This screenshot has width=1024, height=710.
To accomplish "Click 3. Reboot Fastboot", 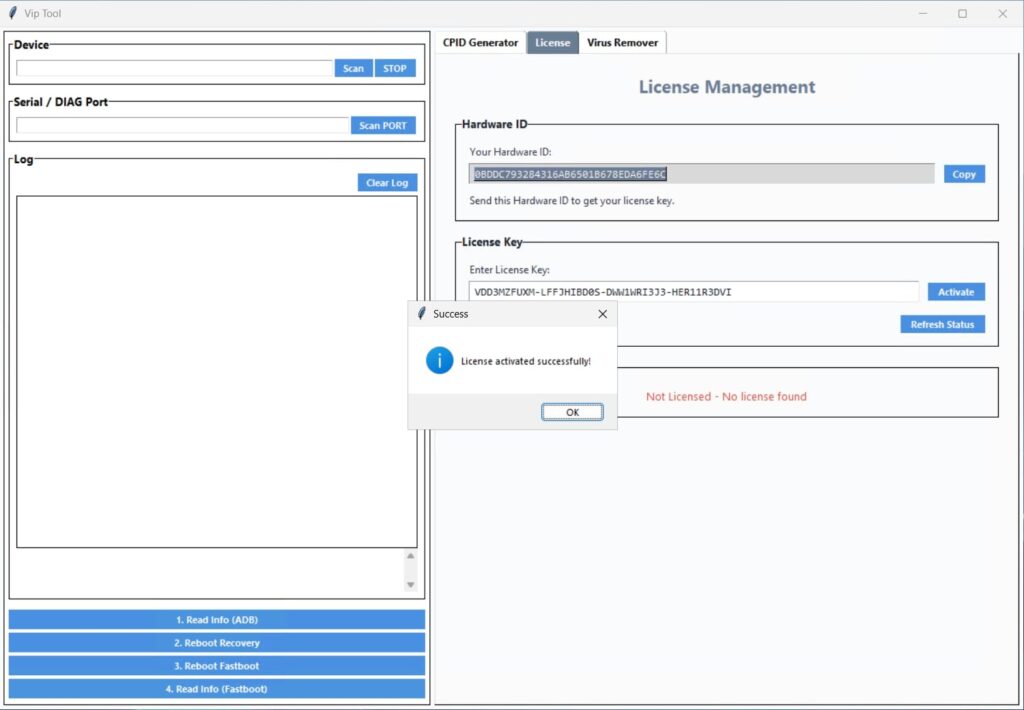I will tap(217, 666).
